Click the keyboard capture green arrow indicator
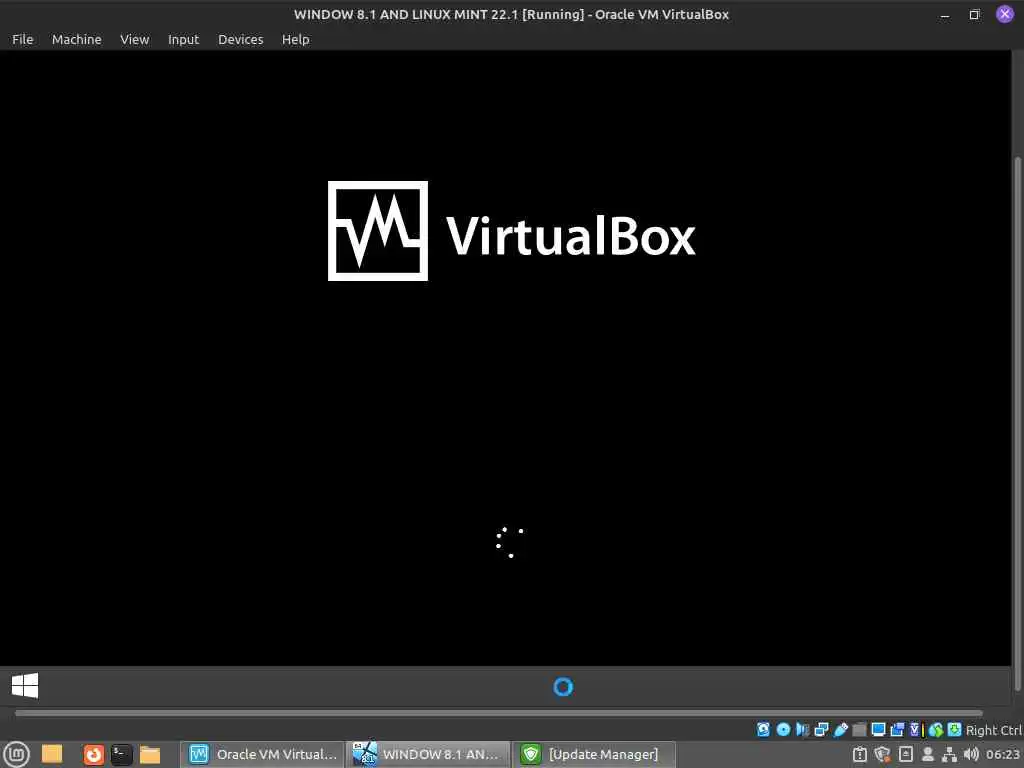 (954, 729)
